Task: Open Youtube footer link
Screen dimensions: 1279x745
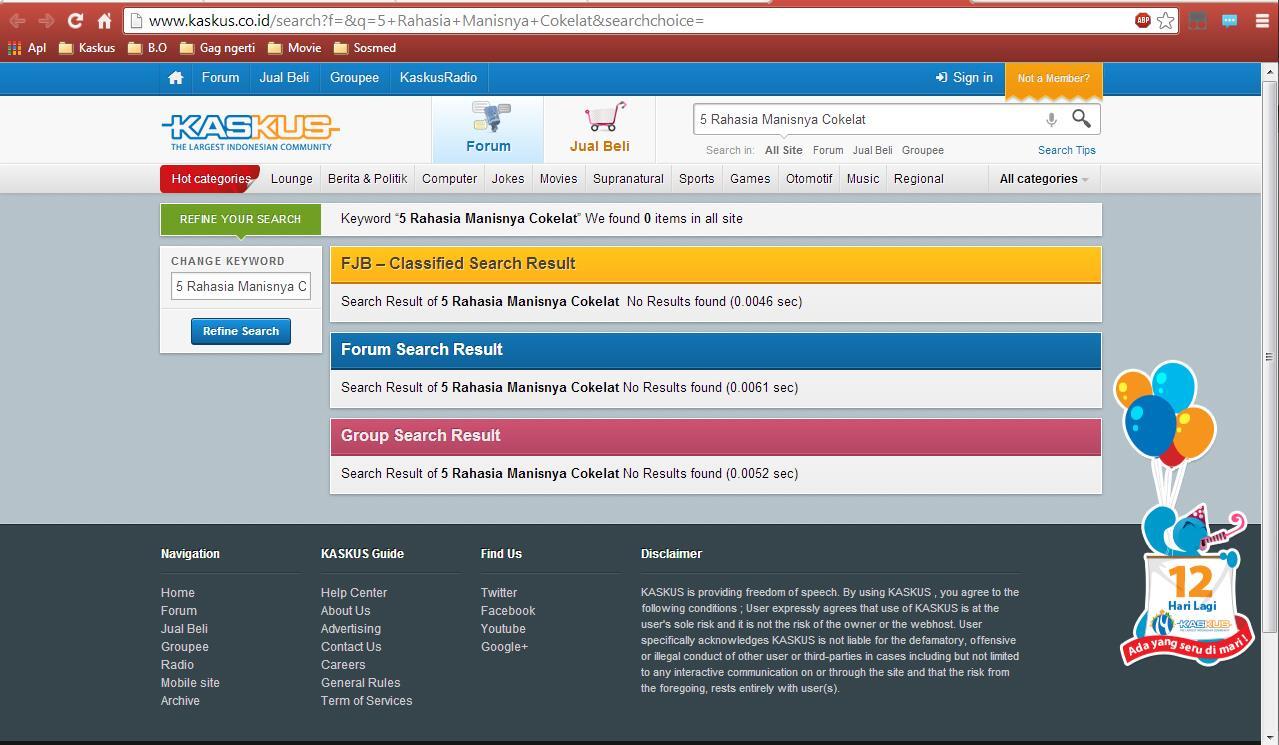Action: point(503,629)
